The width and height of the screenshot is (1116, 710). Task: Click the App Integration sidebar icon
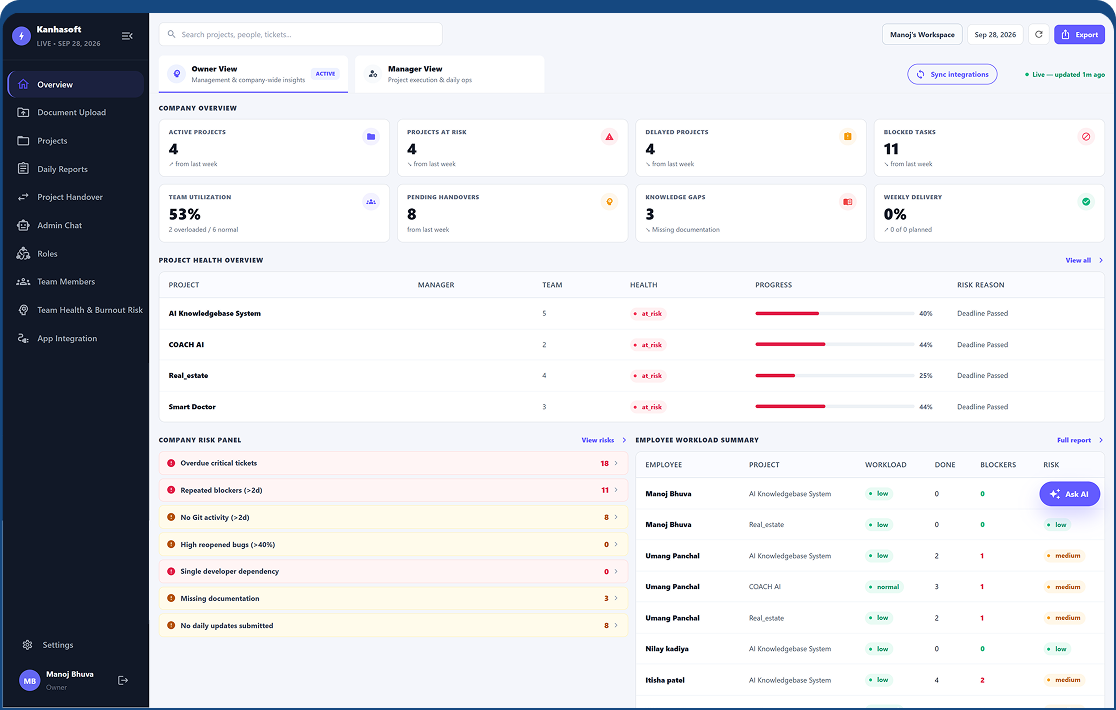coord(23,339)
